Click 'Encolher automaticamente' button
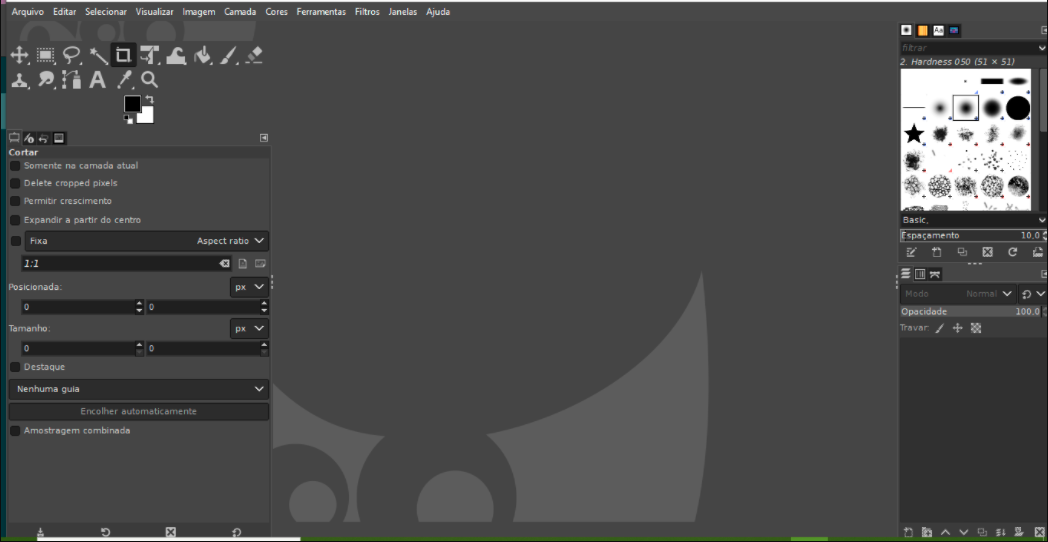The width and height of the screenshot is (1048, 542). (x=139, y=412)
